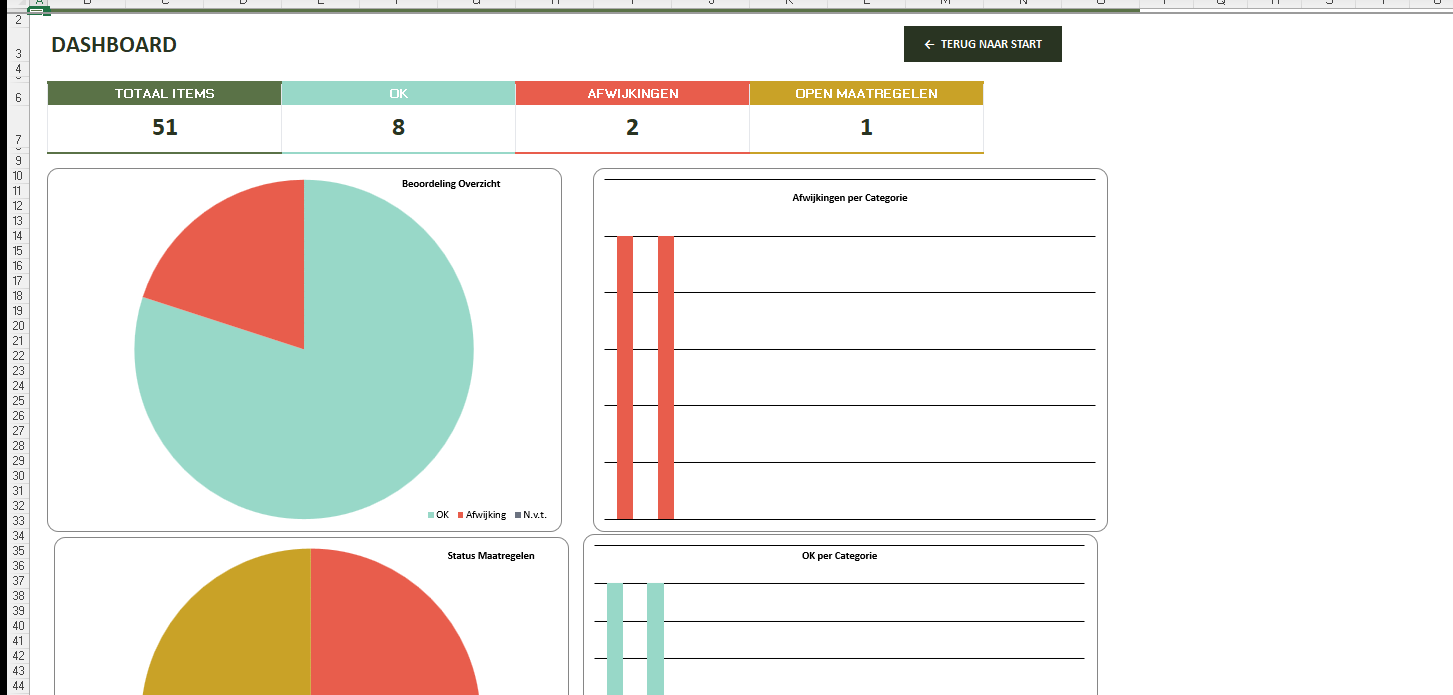Select the OK per Categorie chart title
1453x695 pixels.
tap(839, 556)
